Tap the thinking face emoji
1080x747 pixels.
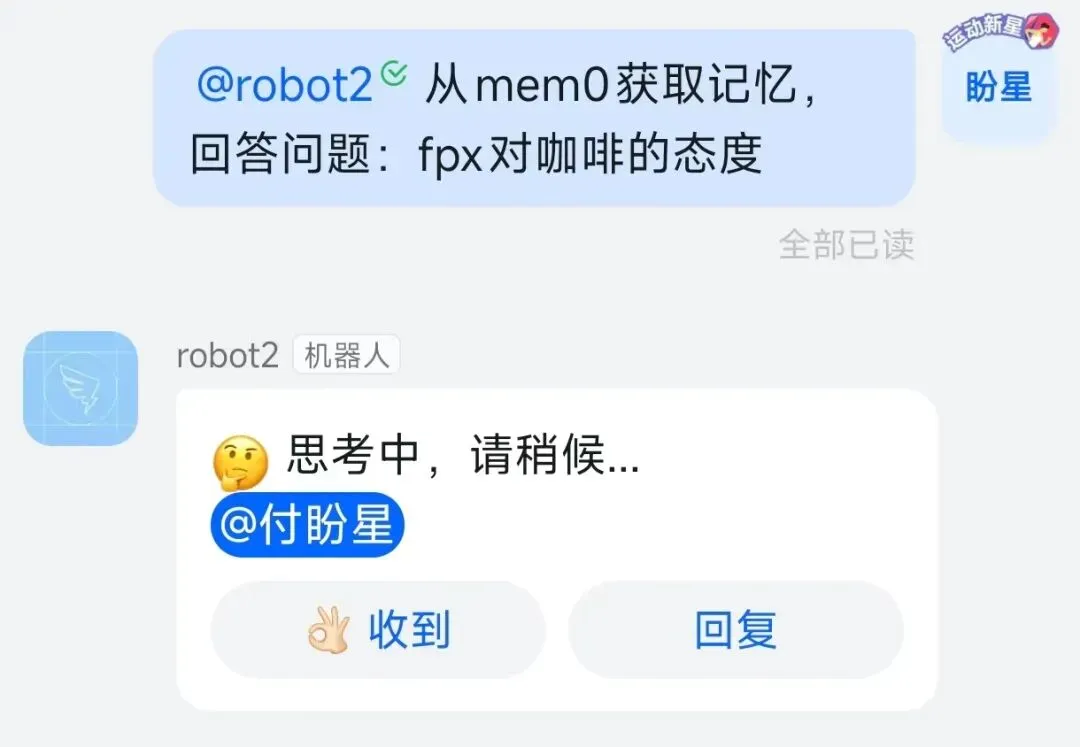click(240, 461)
